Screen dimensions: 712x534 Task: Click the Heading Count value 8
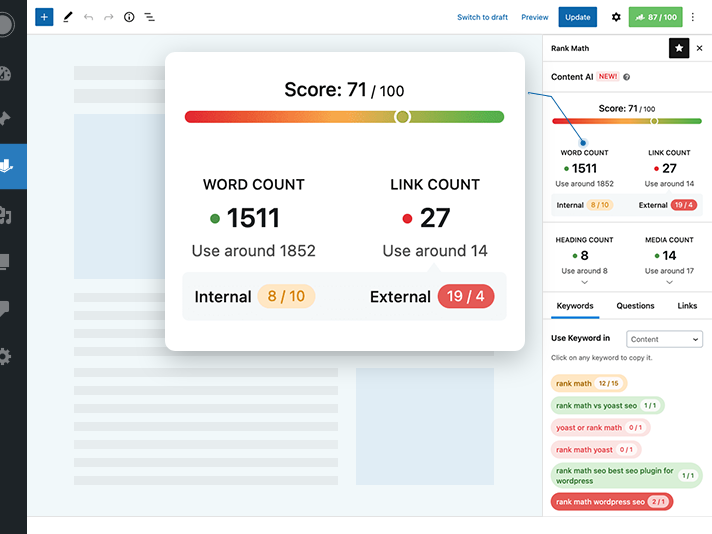[x=584, y=256]
